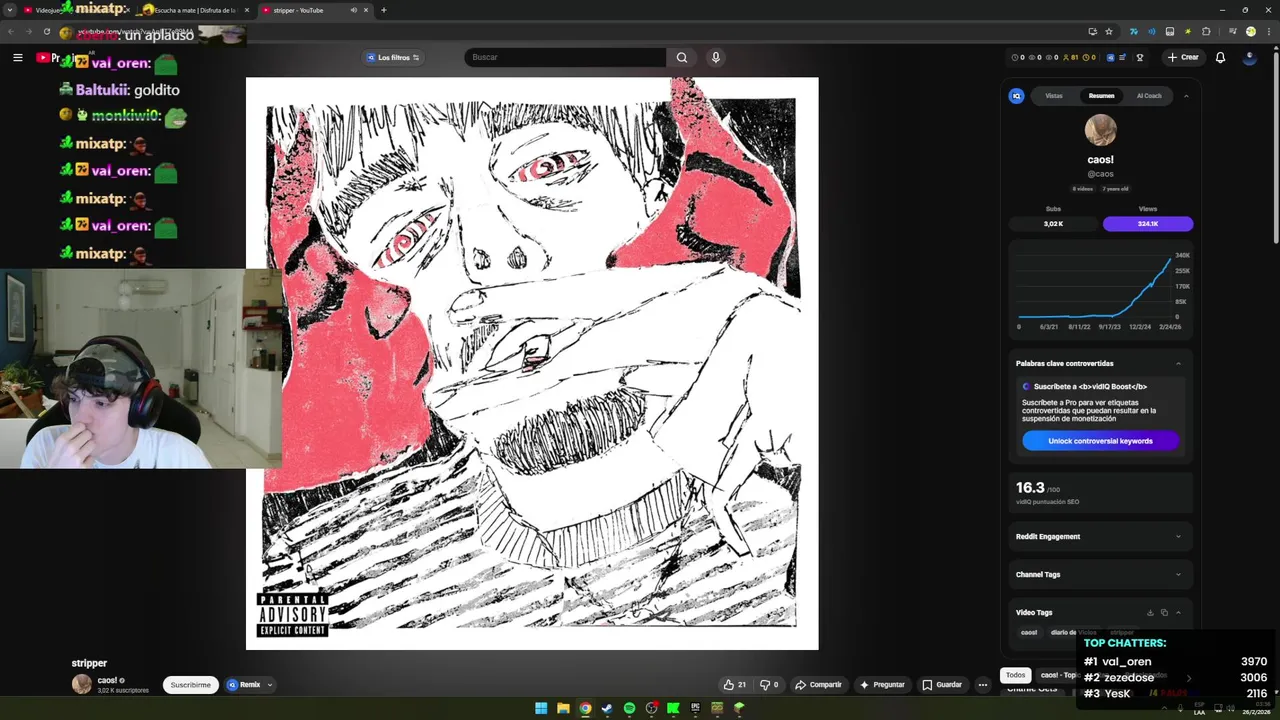Open more actions ellipsis under video
1280x720 pixels.
coord(983,685)
